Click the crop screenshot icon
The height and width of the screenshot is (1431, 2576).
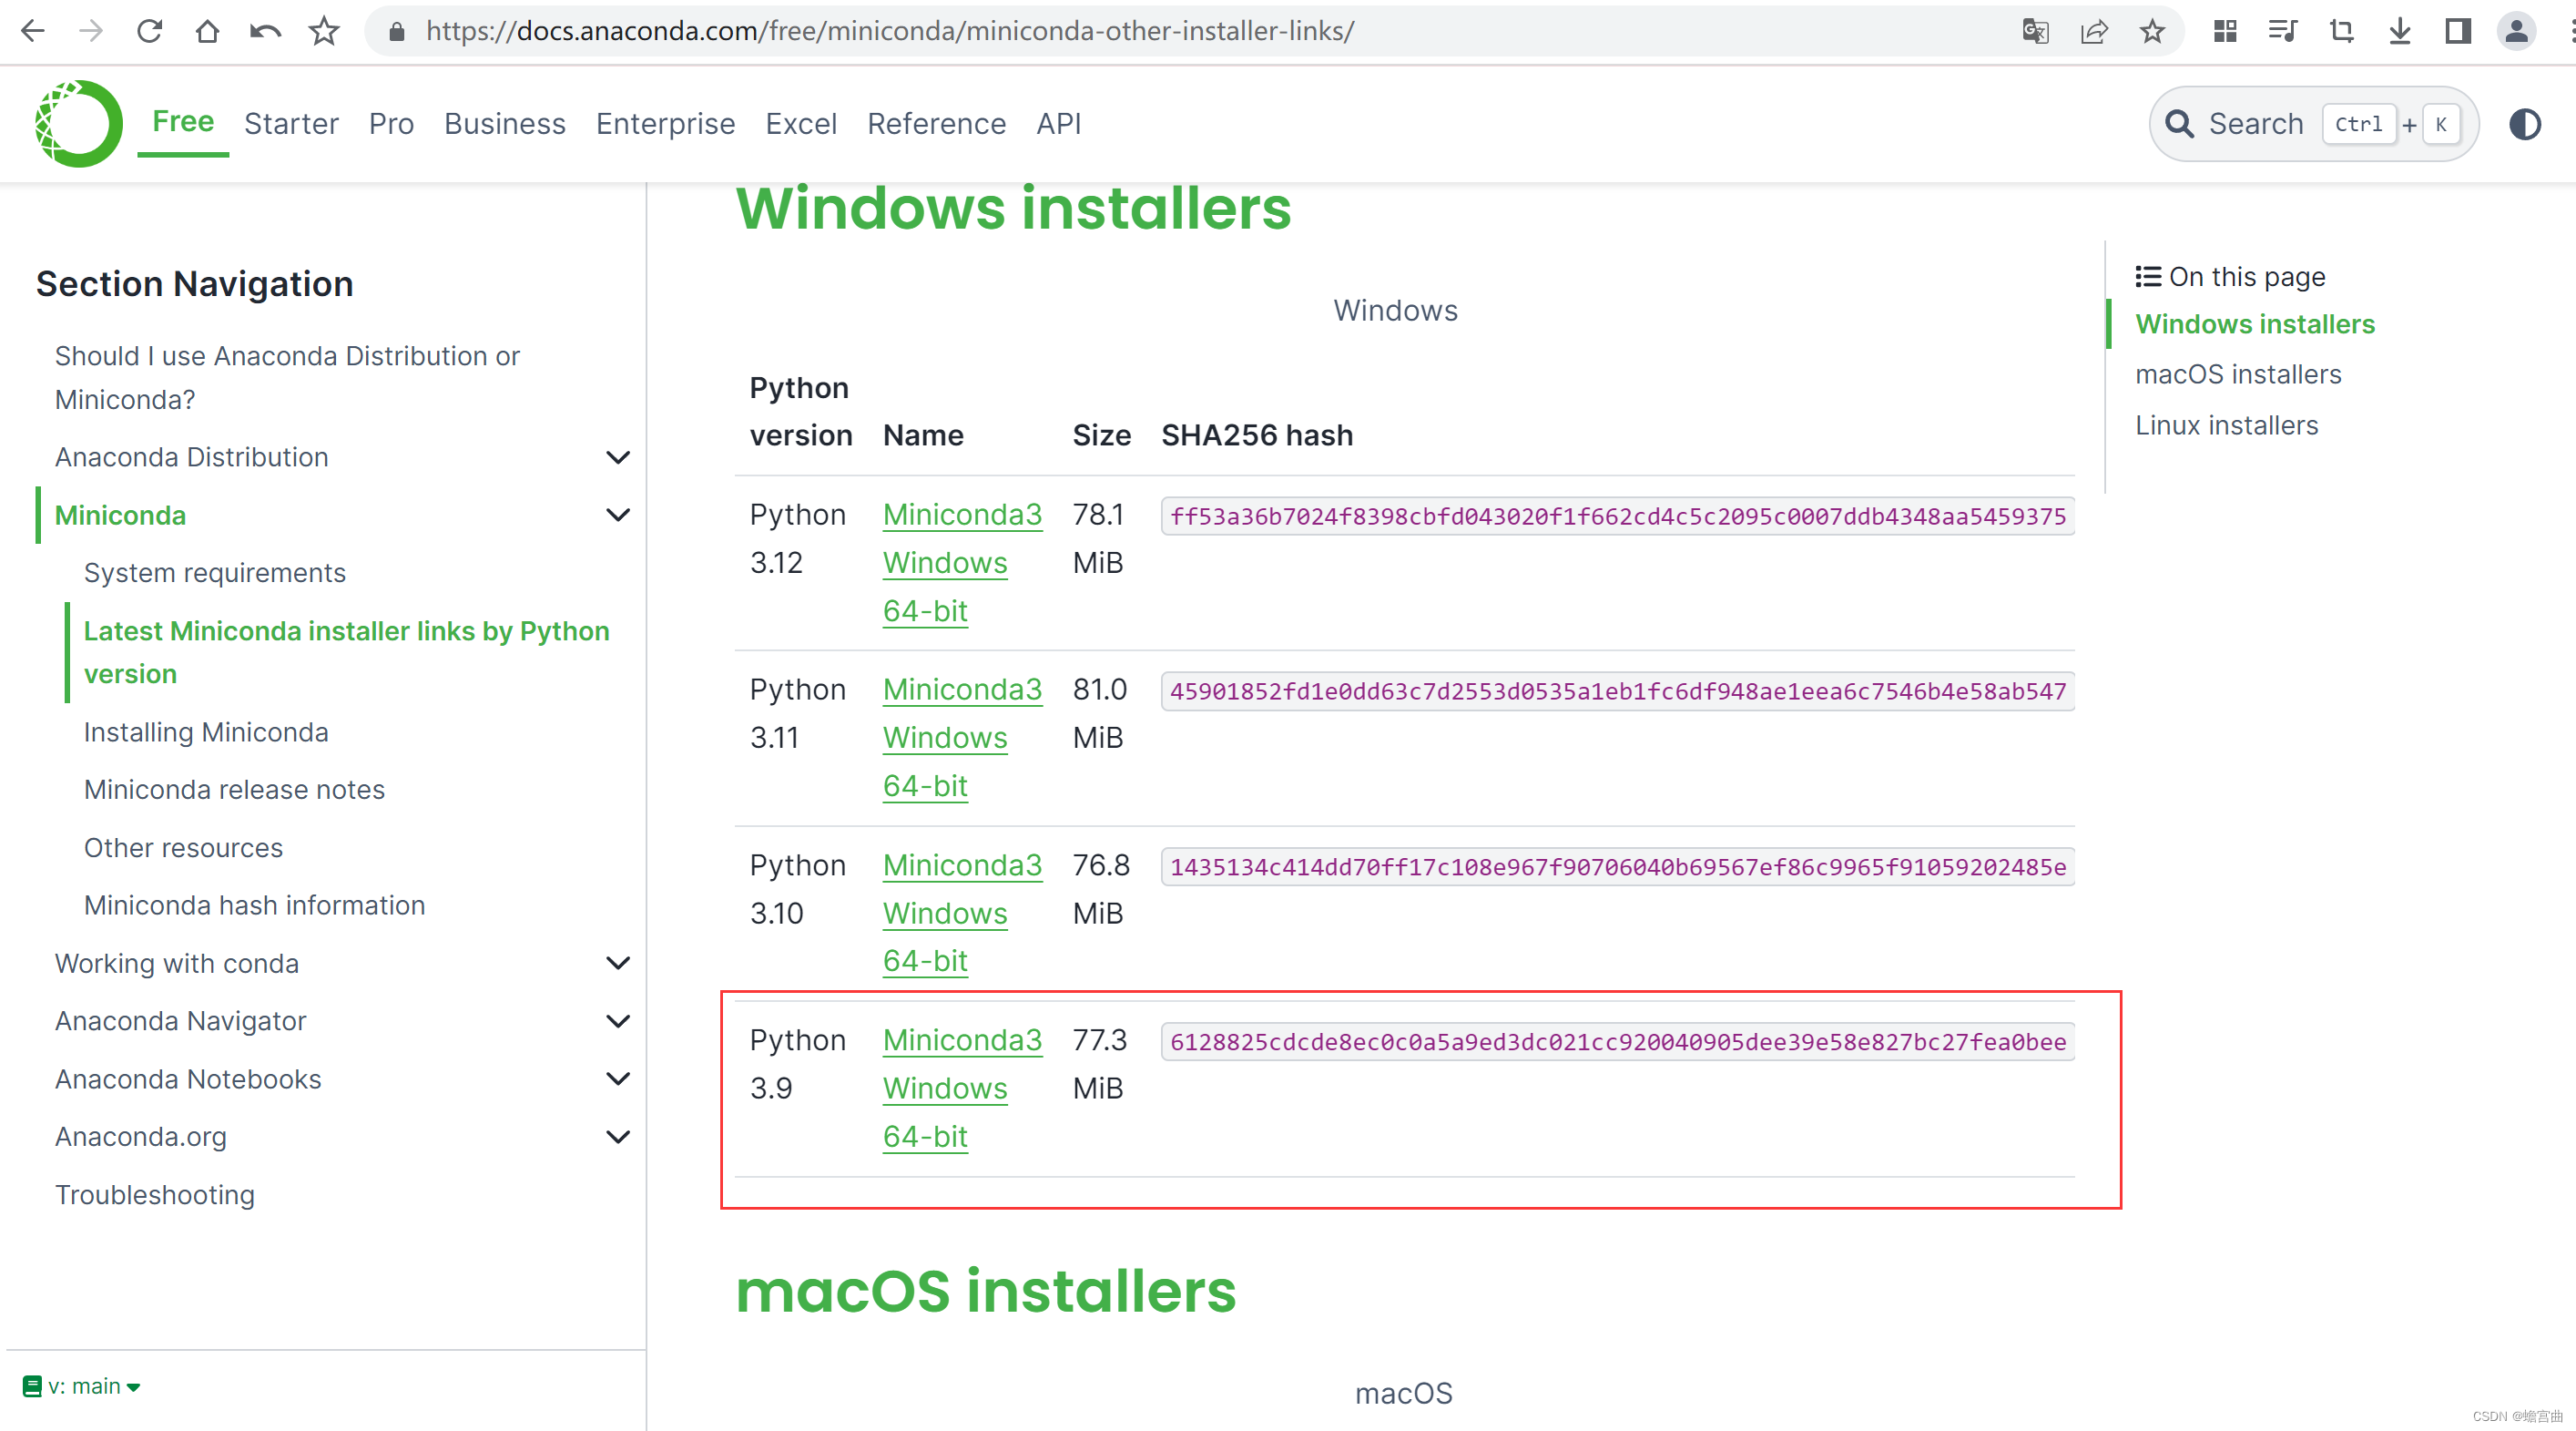[2341, 31]
